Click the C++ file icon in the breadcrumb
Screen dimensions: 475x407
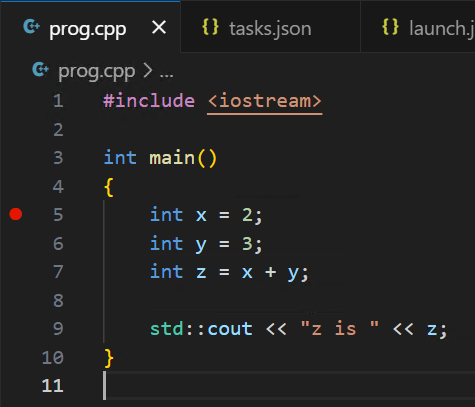pos(41,70)
